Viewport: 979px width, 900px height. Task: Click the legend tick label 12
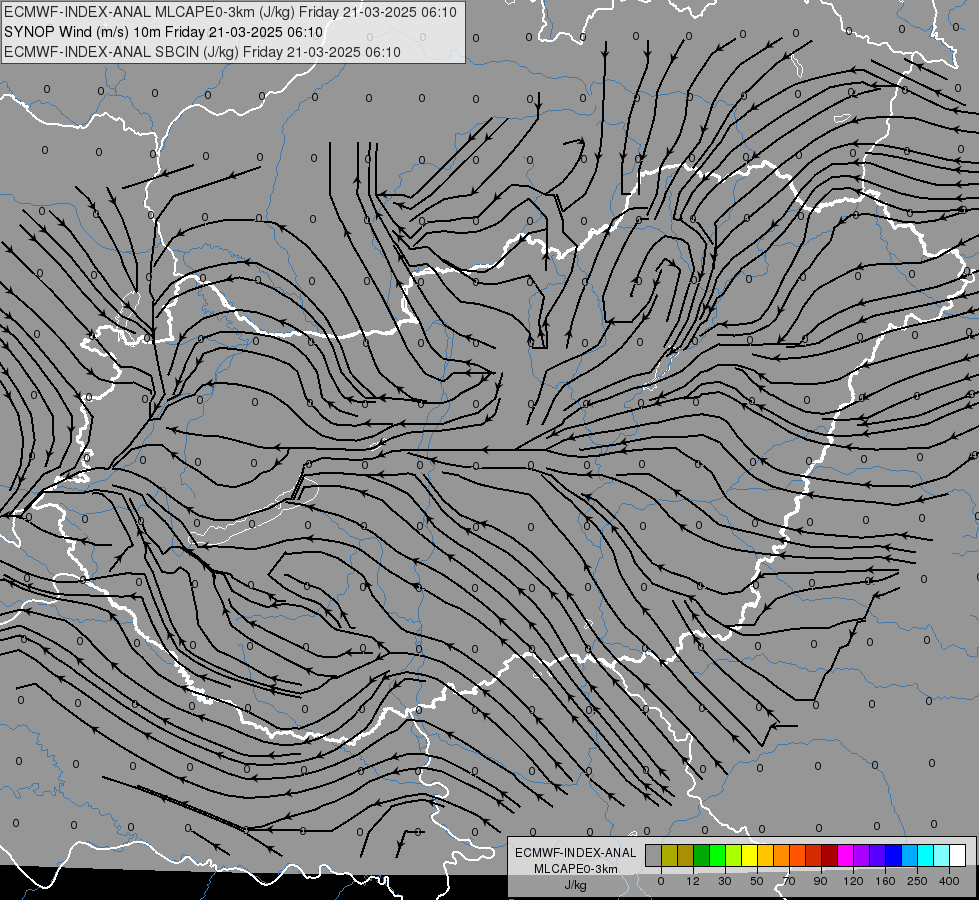pos(693,881)
